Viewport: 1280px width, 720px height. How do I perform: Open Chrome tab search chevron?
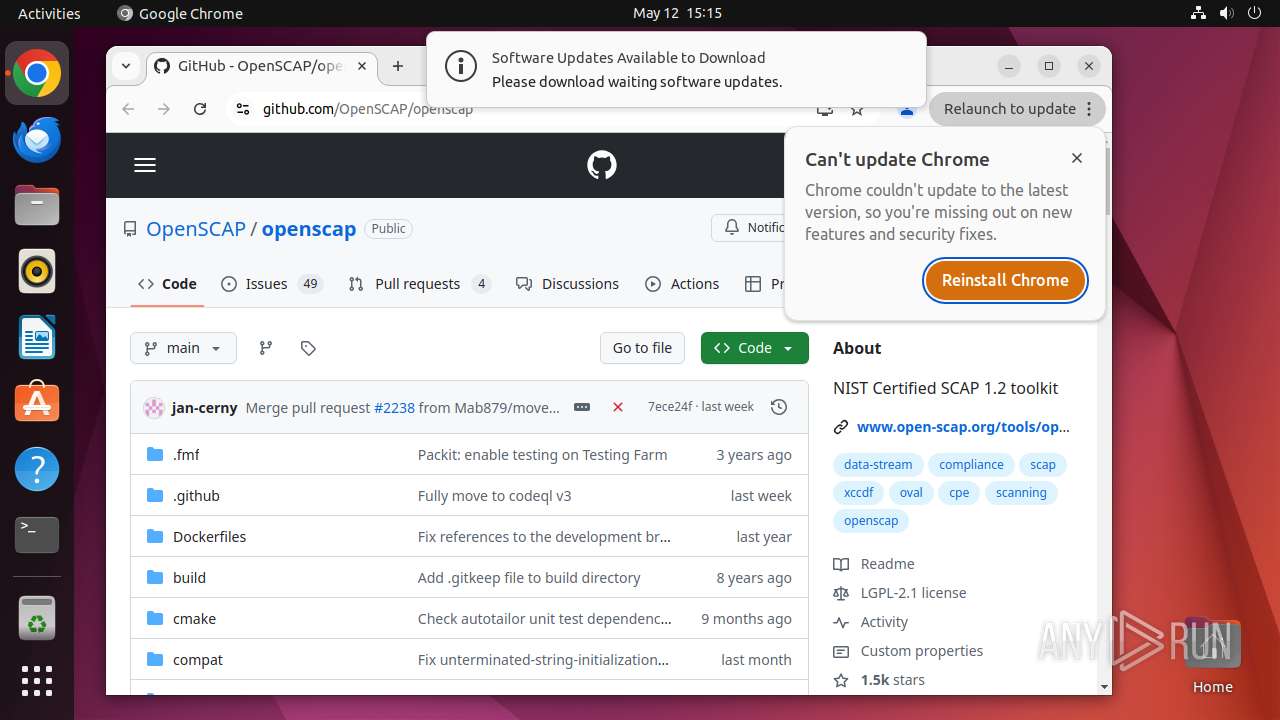[x=126, y=66]
